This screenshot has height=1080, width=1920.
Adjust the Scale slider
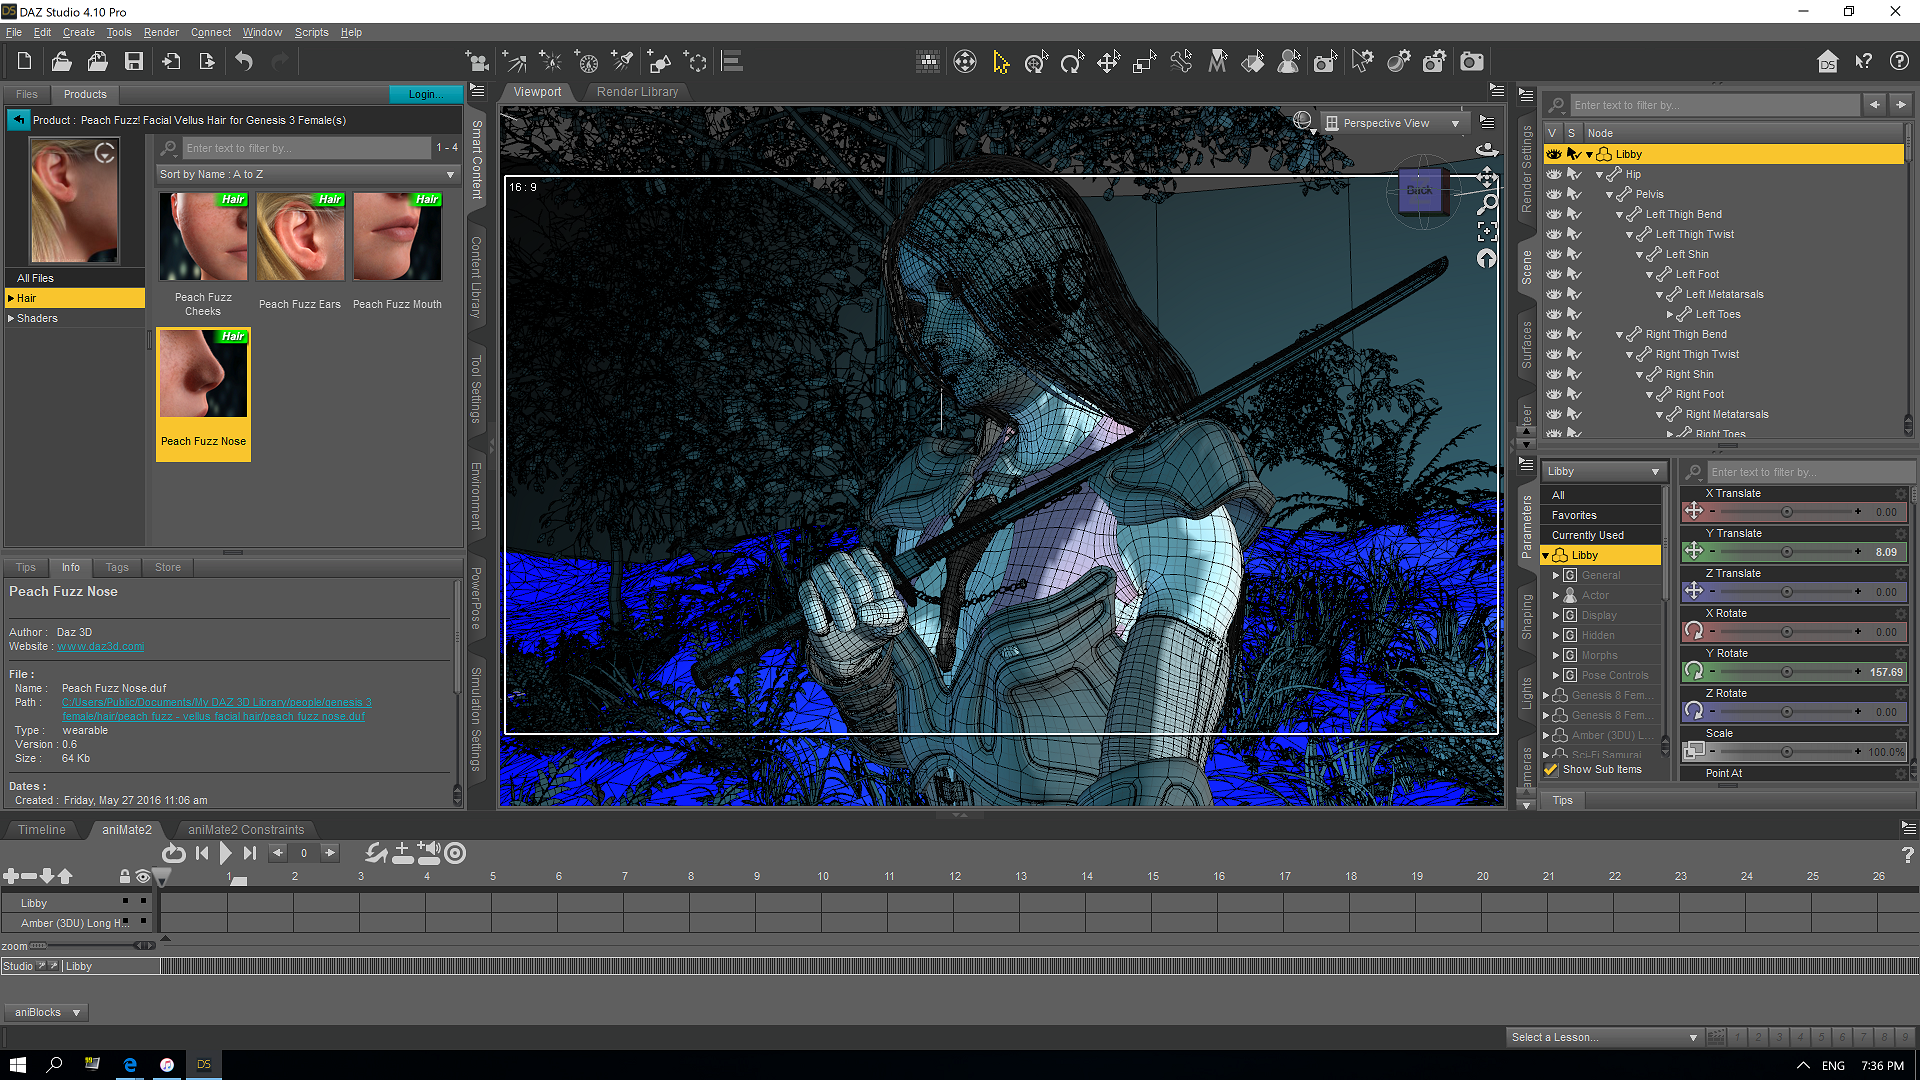point(1786,752)
